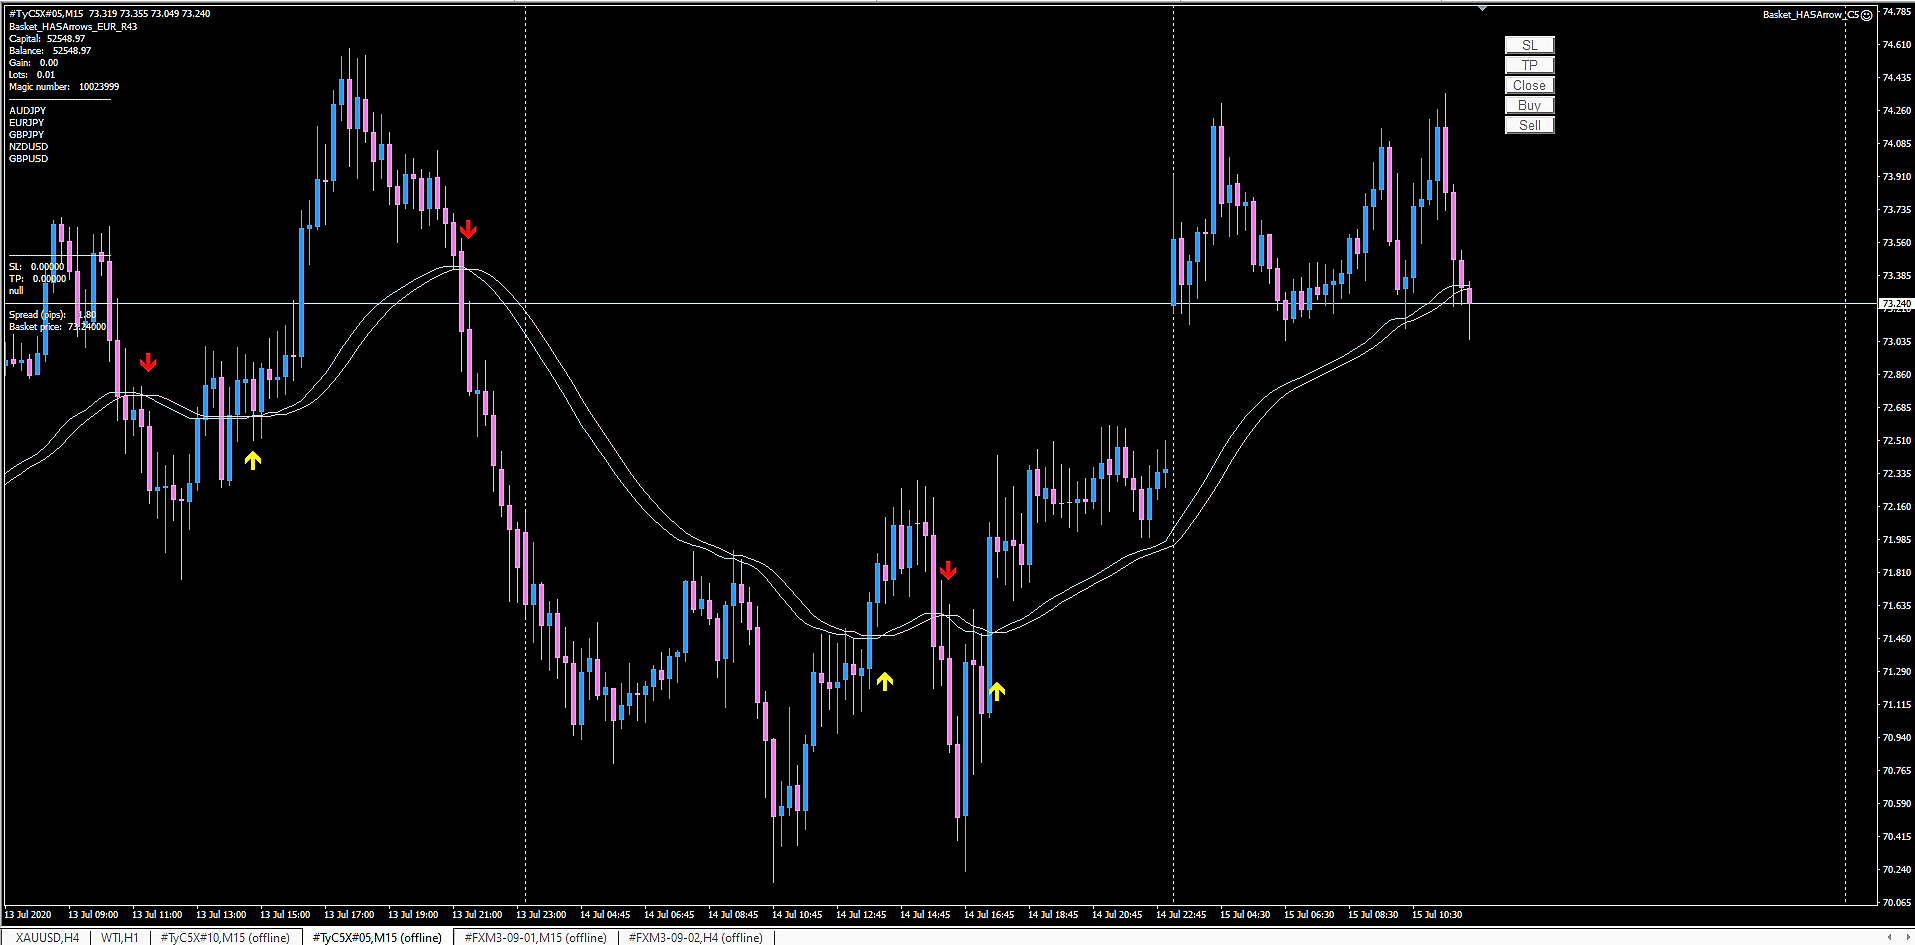Open the #FXM3-09-02,H4 (offline) tab
This screenshot has height=945, width=1915.
[x=695, y=937]
